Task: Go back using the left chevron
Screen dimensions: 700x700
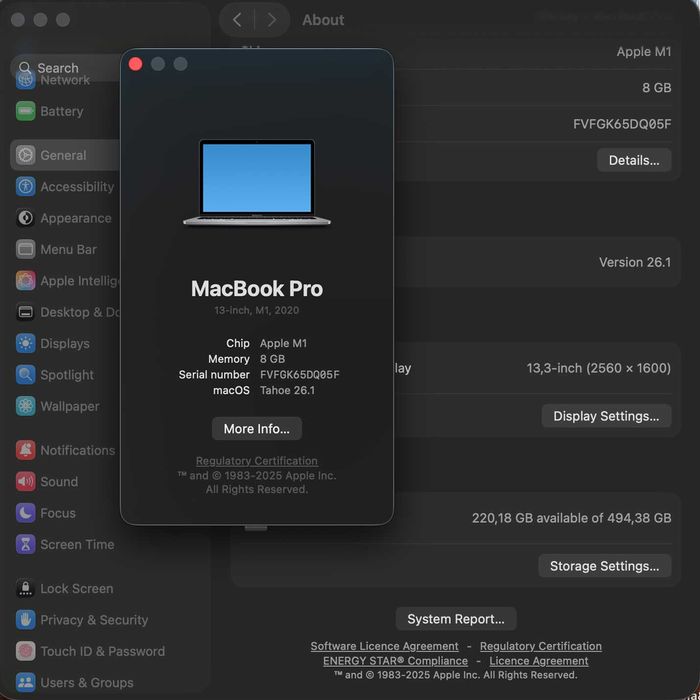Action: point(237,20)
